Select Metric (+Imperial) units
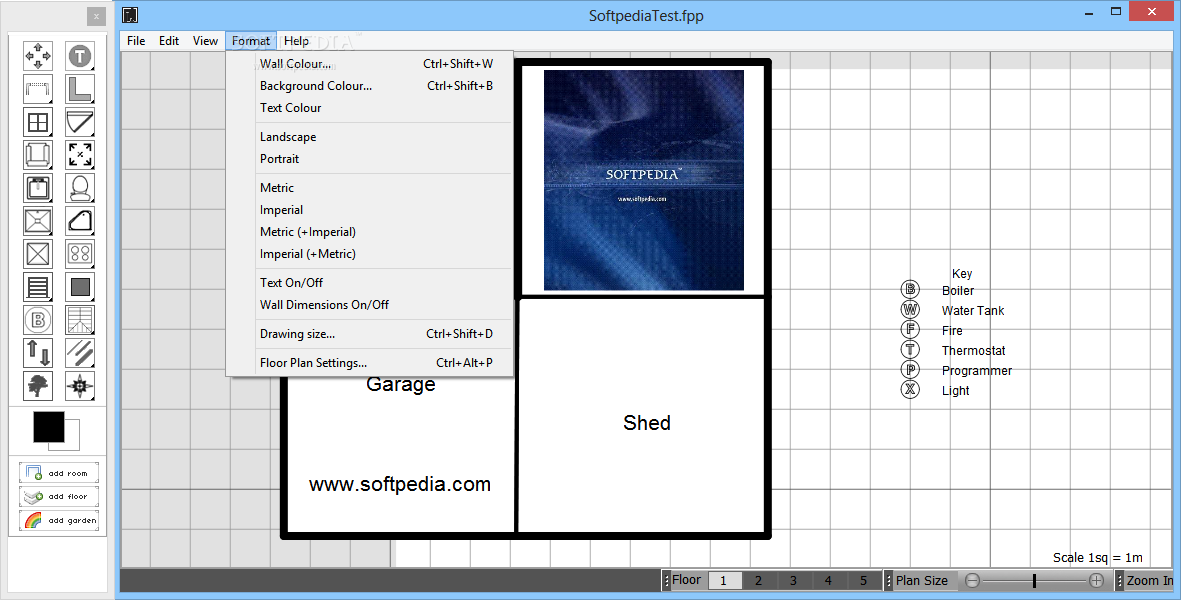 370,232
